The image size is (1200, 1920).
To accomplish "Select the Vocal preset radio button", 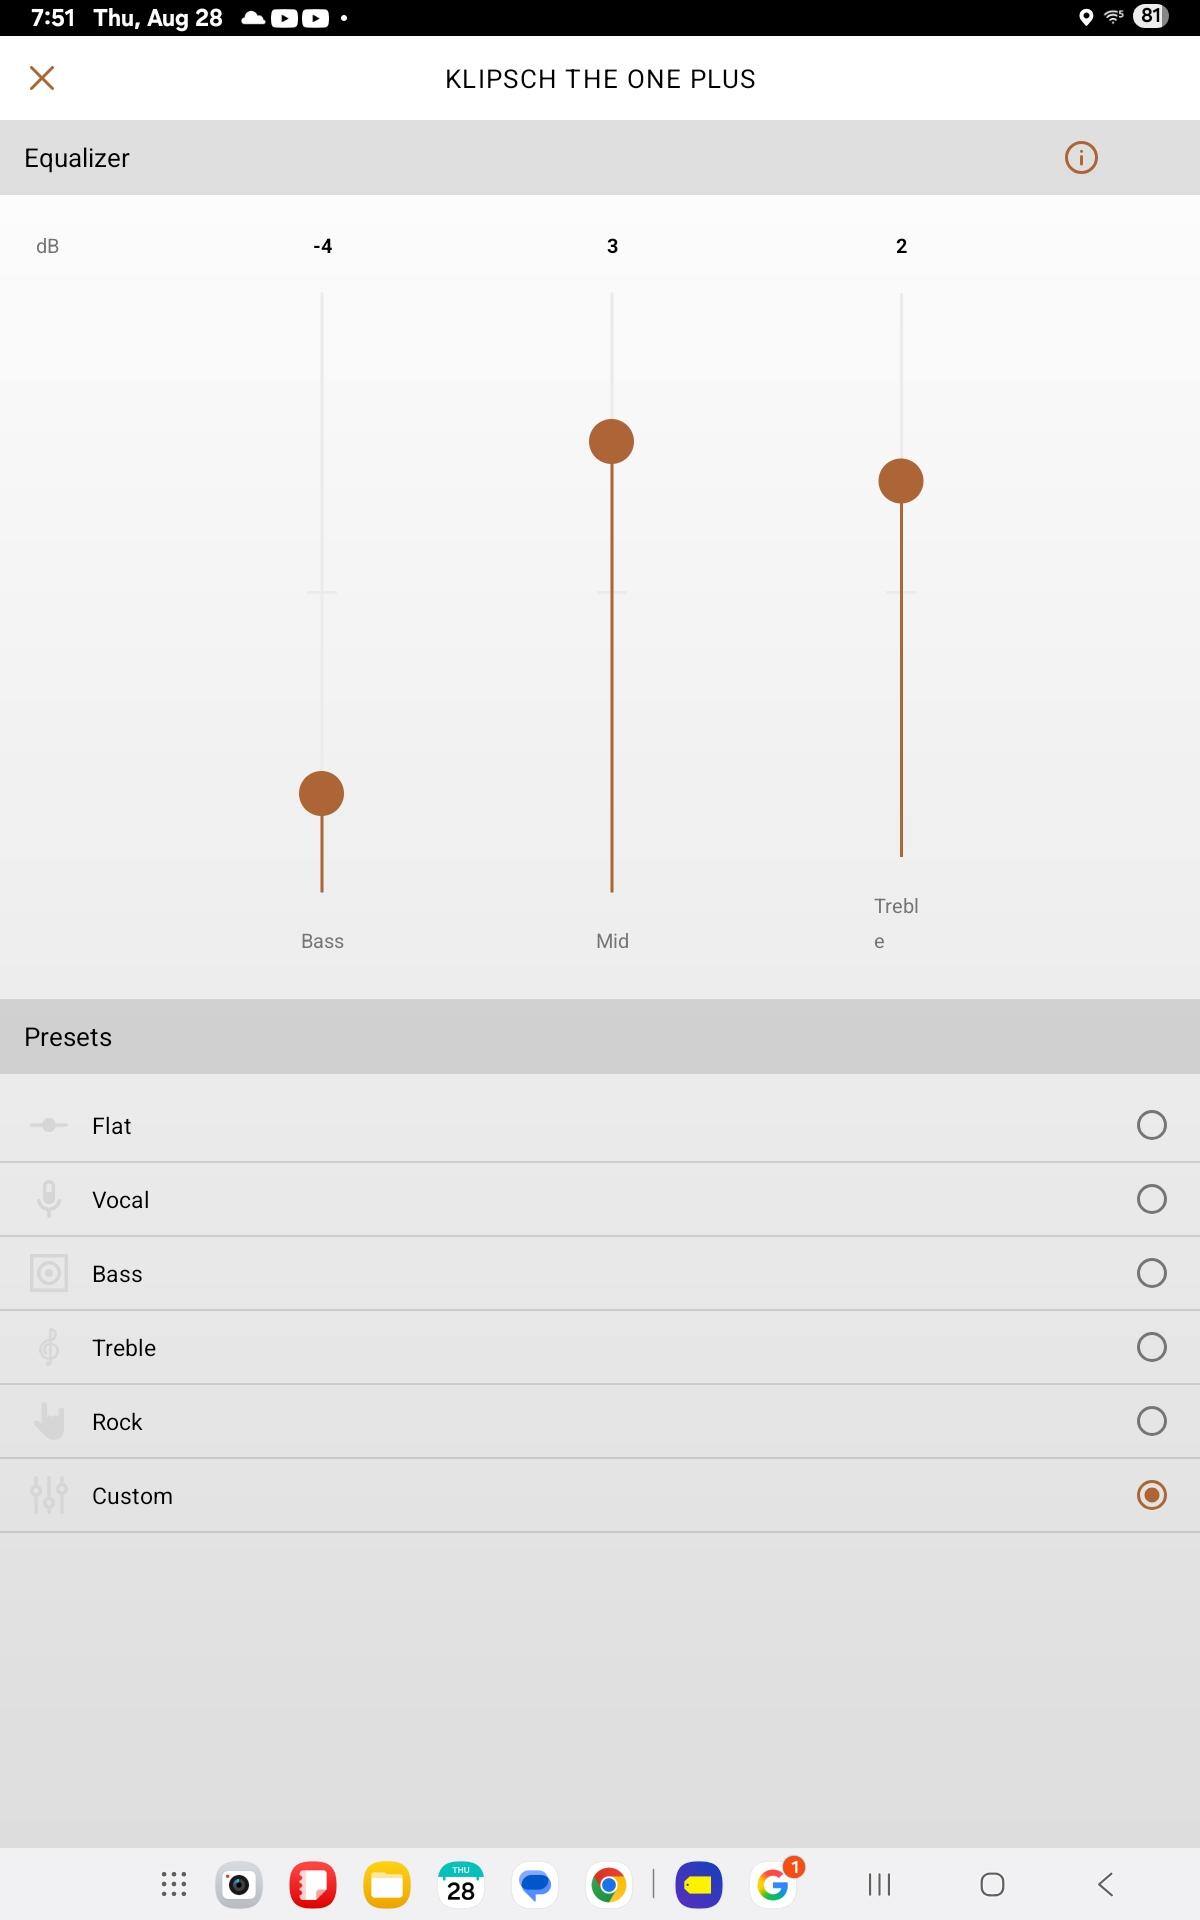I will point(1151,1199).
